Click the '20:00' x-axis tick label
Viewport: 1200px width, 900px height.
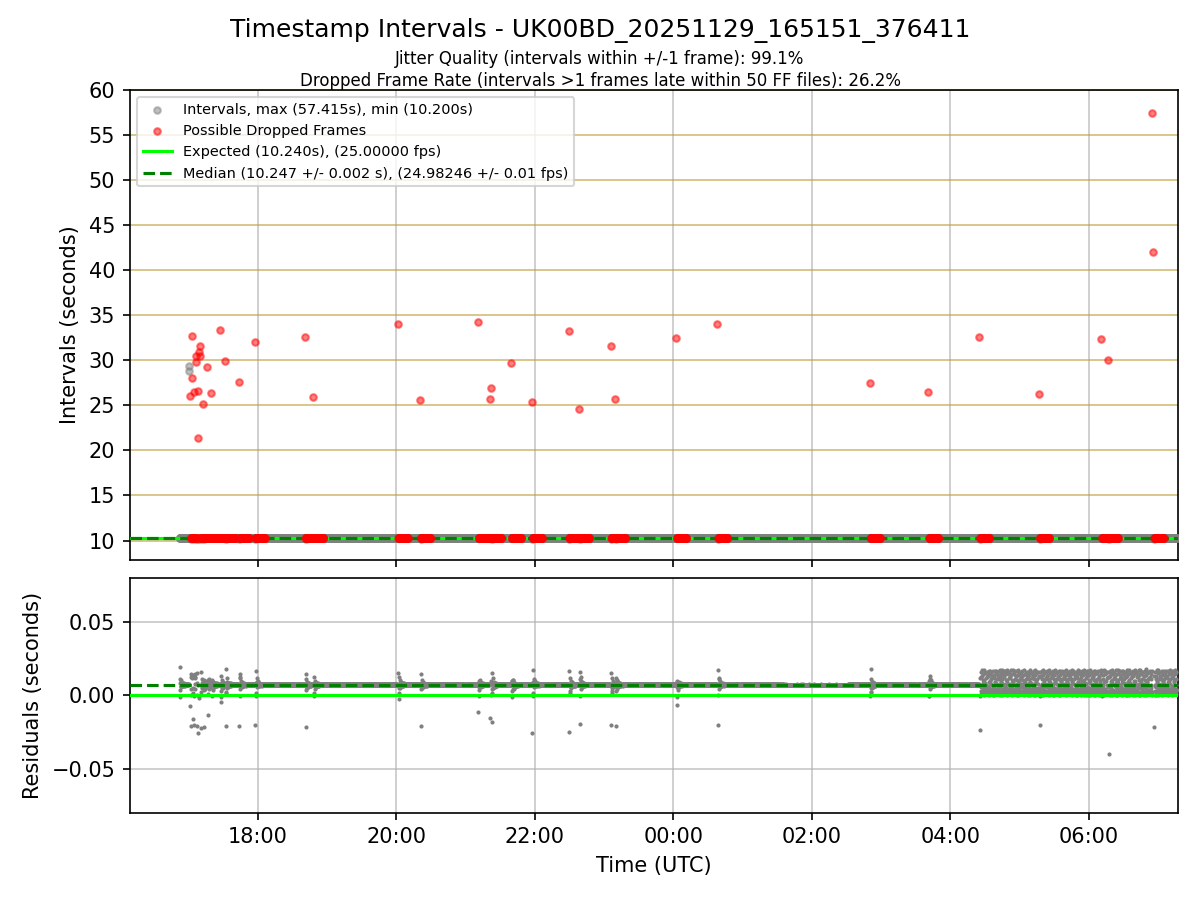(396, 834)
